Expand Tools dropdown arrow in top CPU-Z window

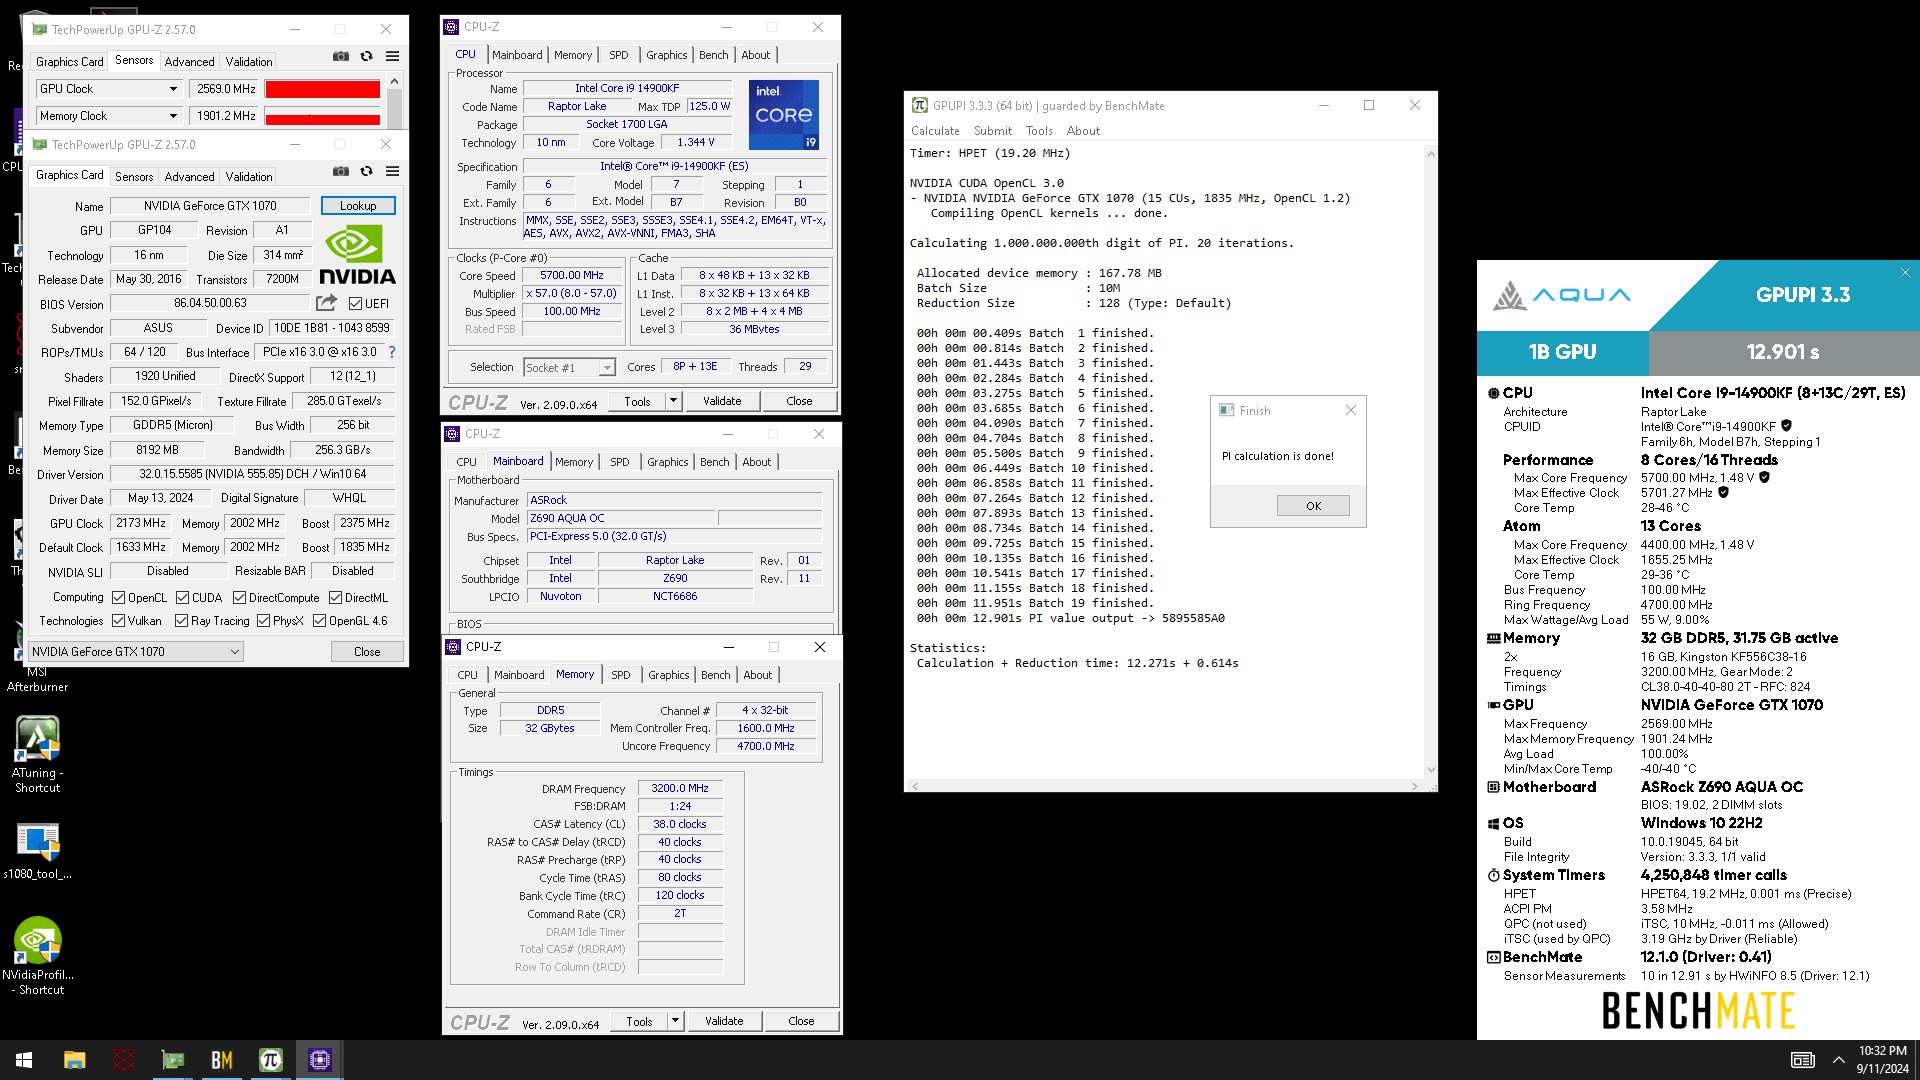tap(673, 401)
